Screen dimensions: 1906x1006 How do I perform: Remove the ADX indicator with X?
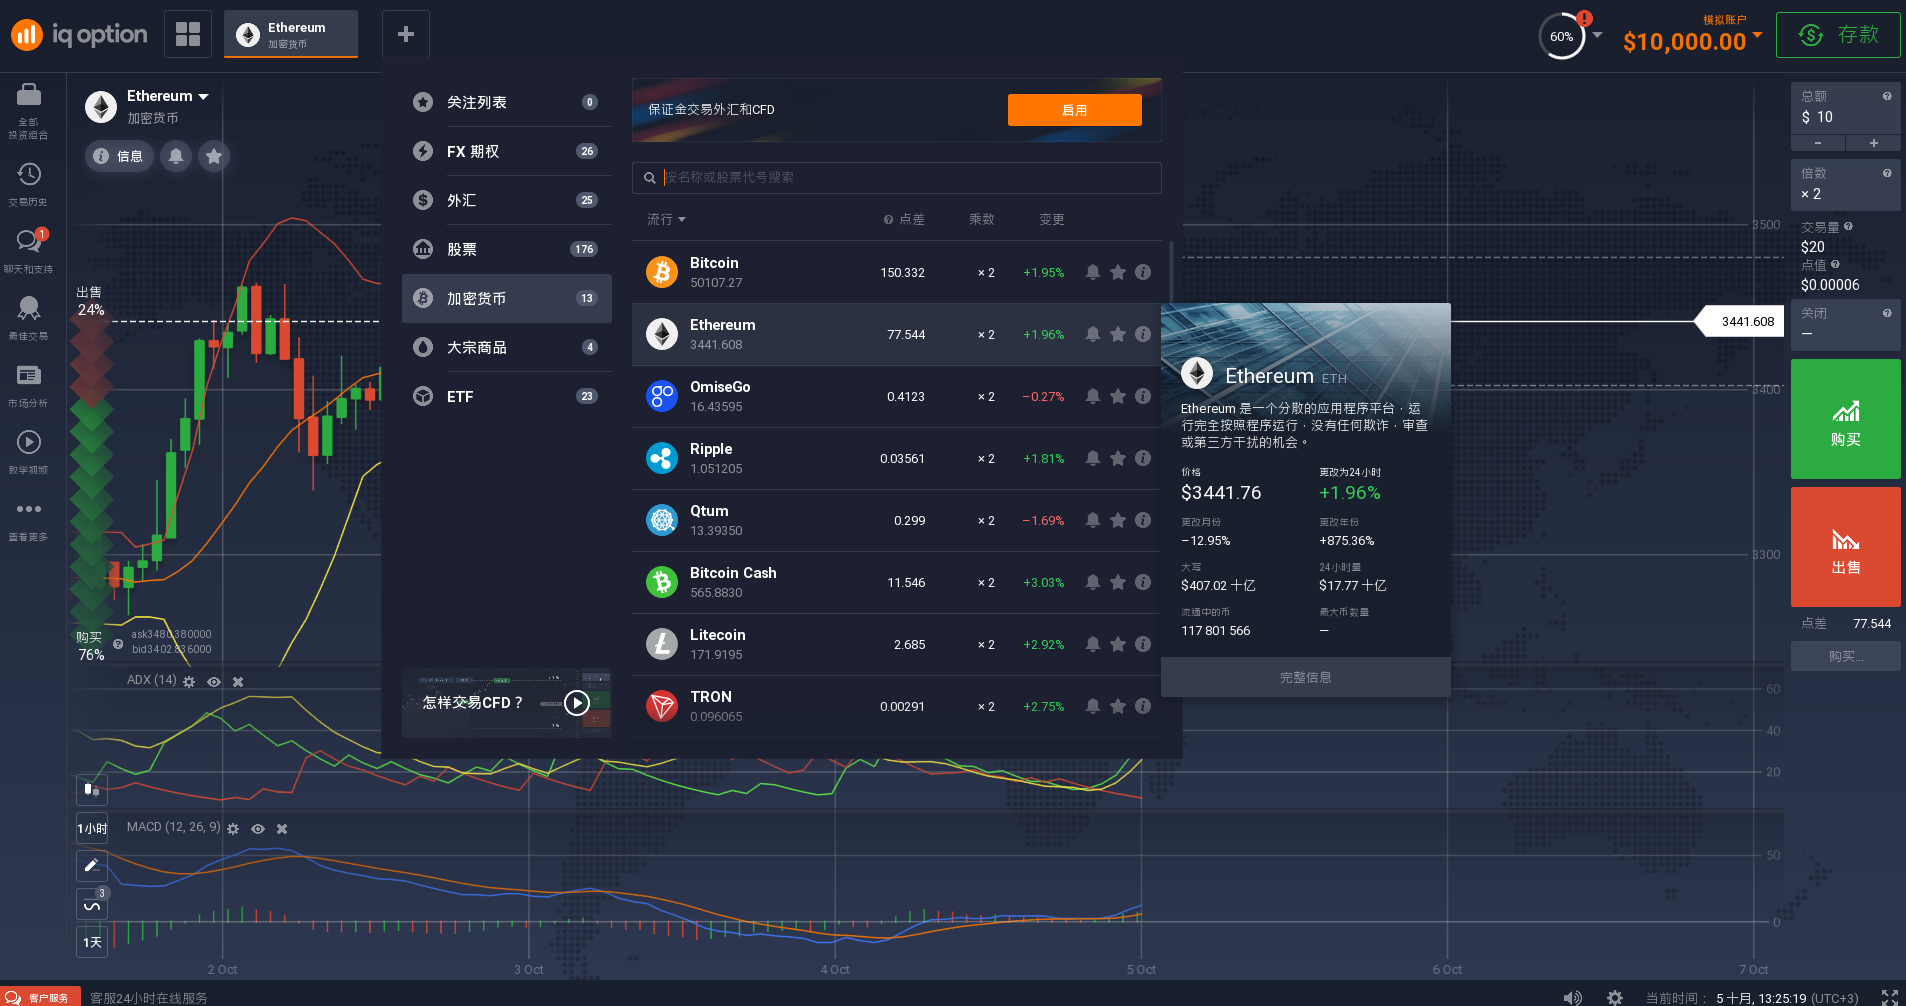[x=238, y=681]
